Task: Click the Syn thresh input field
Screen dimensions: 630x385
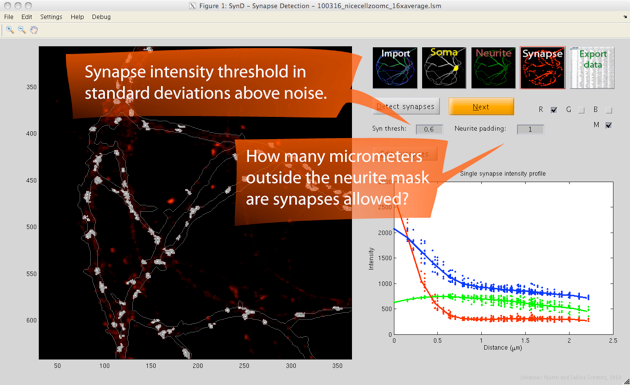Action: point(429,129)
